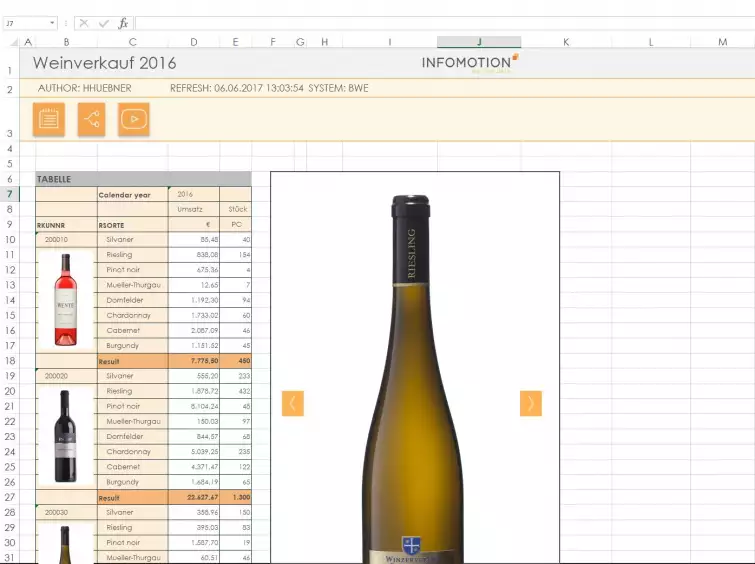The image size is (755, 564).
Task: Open the Name Box dropdown arrow
Action: (52, 23)
